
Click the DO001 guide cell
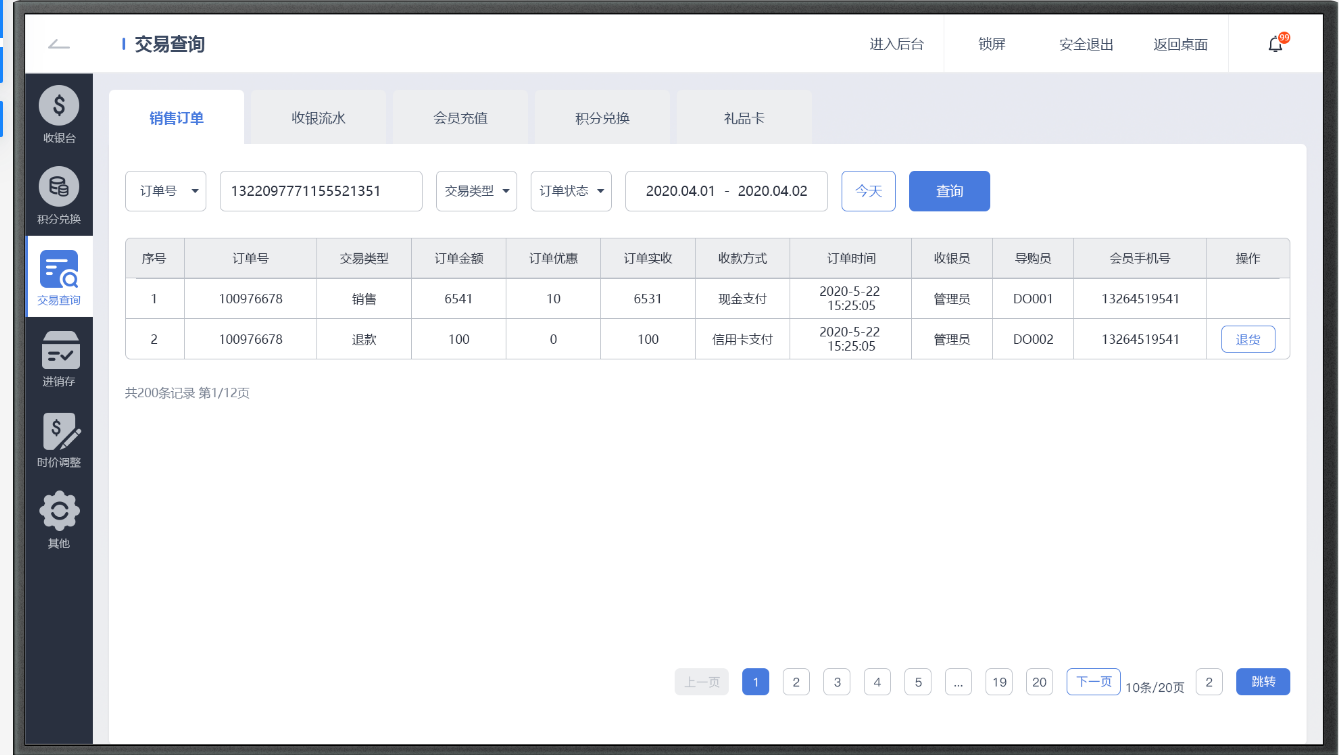pos(1033,298)
